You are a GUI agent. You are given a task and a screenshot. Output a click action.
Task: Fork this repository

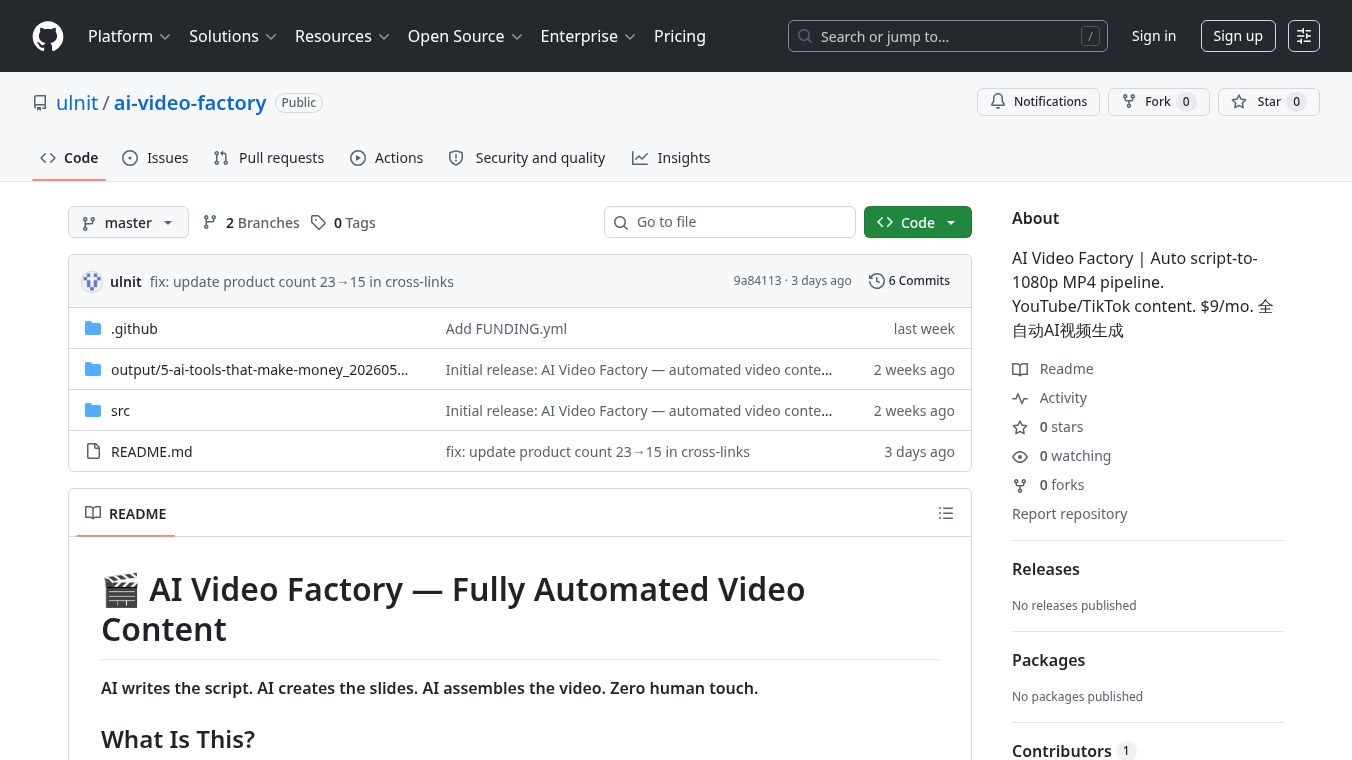tap(1158, 102)
